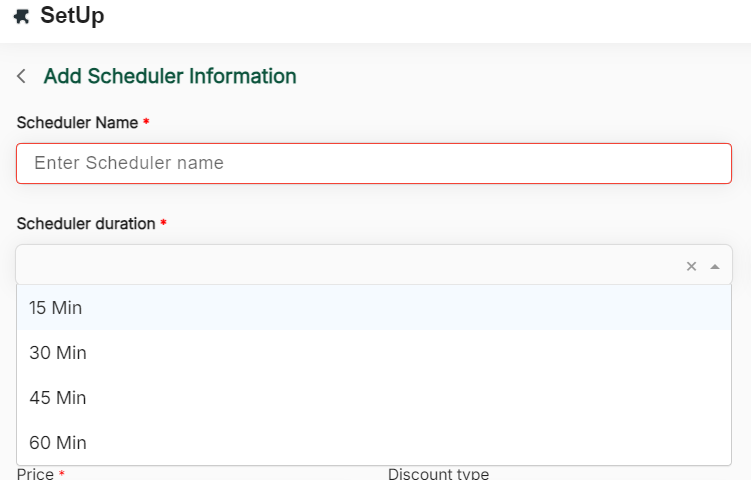
Task: Click the red asterisk after Scheduler duration
Action: click(x=163, y=223)
